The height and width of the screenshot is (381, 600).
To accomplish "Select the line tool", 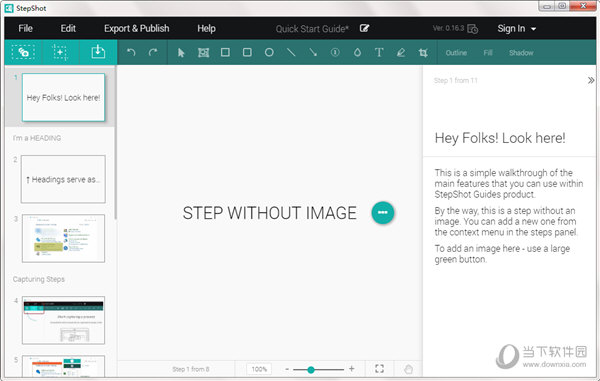I will [291, 52].
